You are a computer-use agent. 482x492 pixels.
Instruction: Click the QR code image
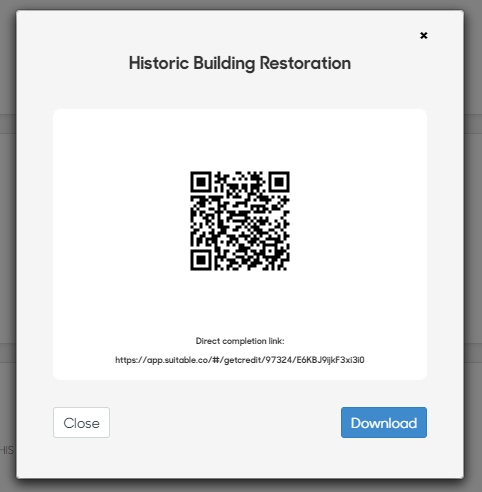[x=240, y=221]
